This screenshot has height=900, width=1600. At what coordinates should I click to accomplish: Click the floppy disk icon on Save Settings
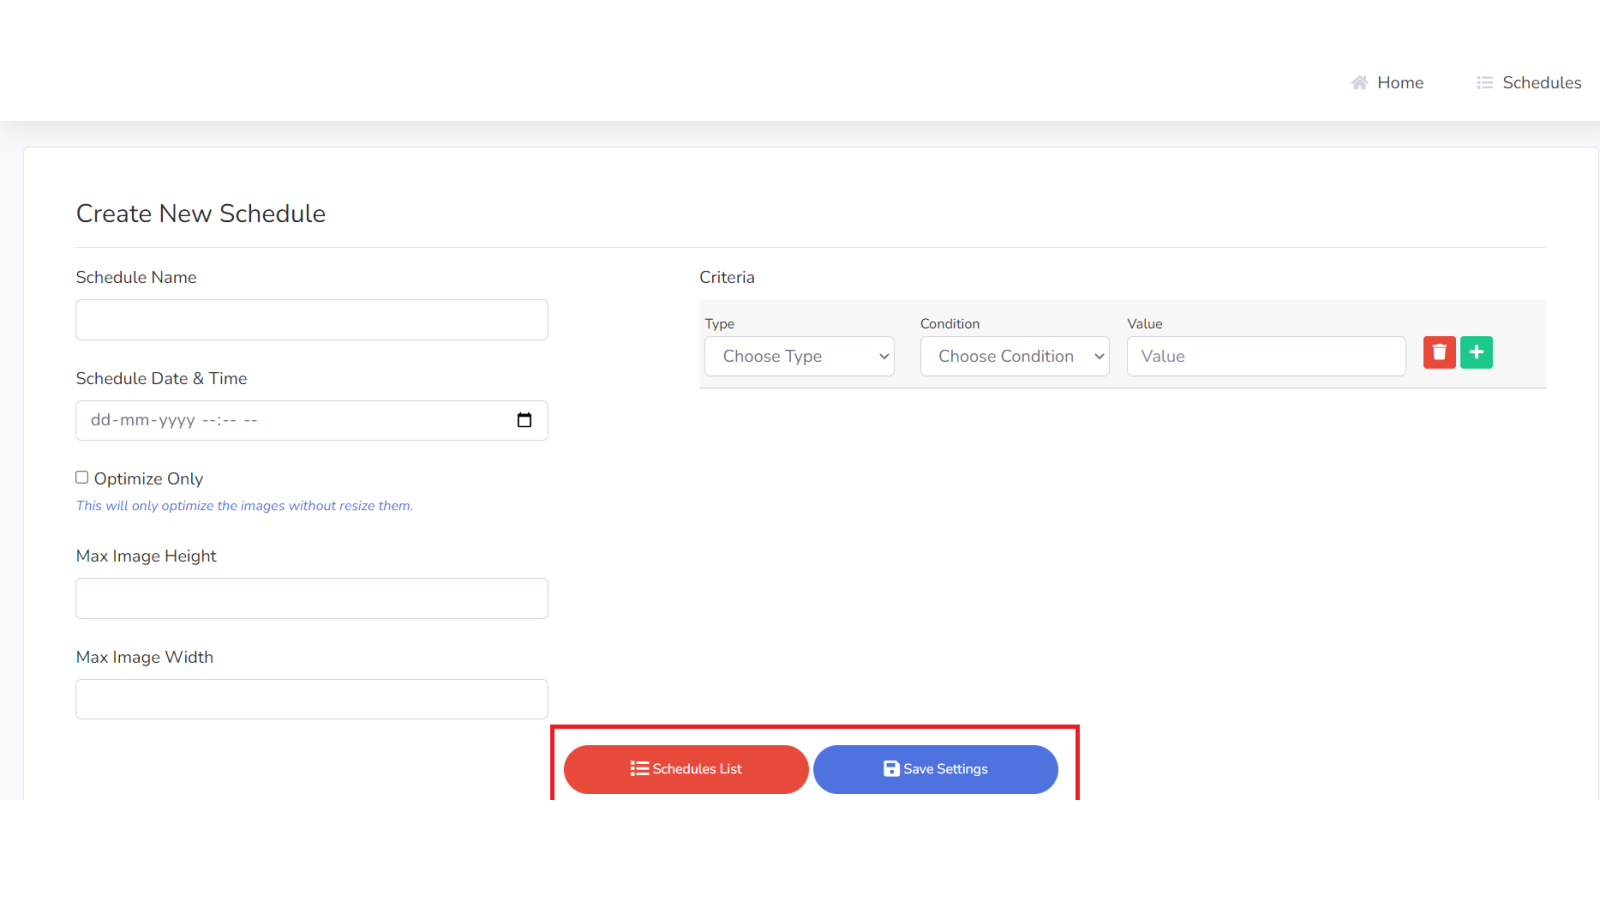pos(891,769)
